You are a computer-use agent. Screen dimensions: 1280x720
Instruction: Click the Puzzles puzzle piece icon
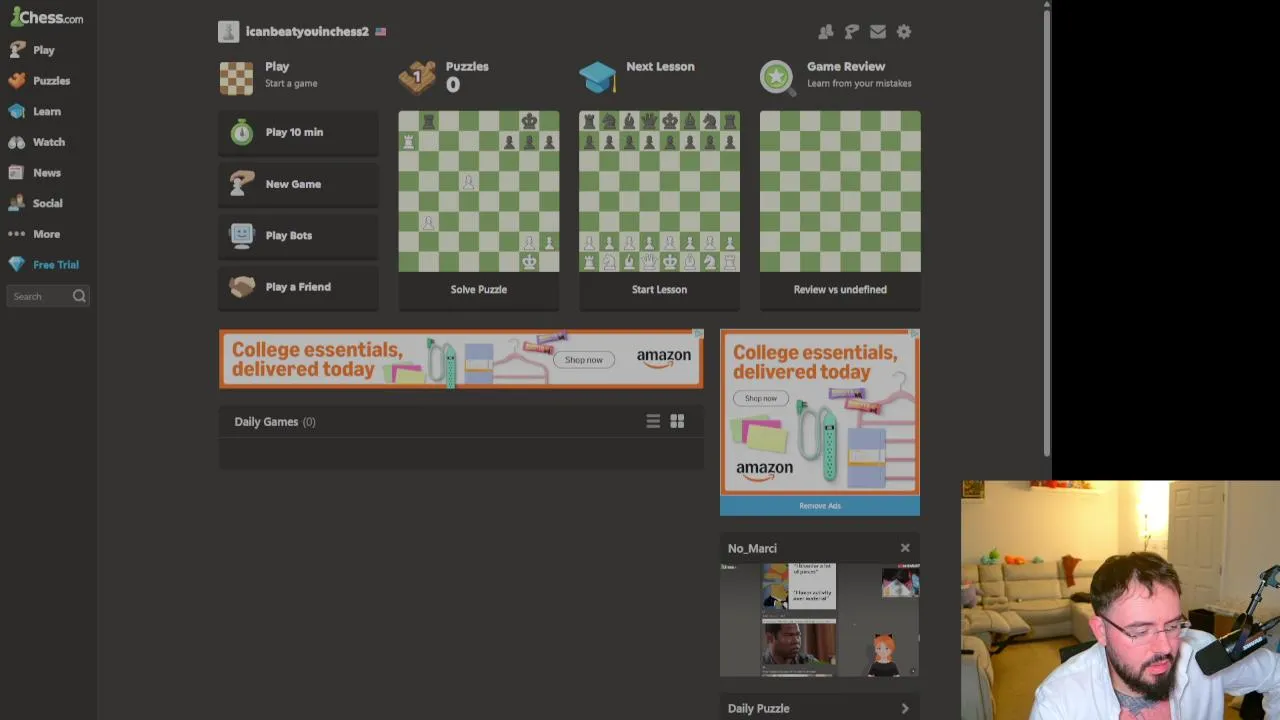click(417, 77)
